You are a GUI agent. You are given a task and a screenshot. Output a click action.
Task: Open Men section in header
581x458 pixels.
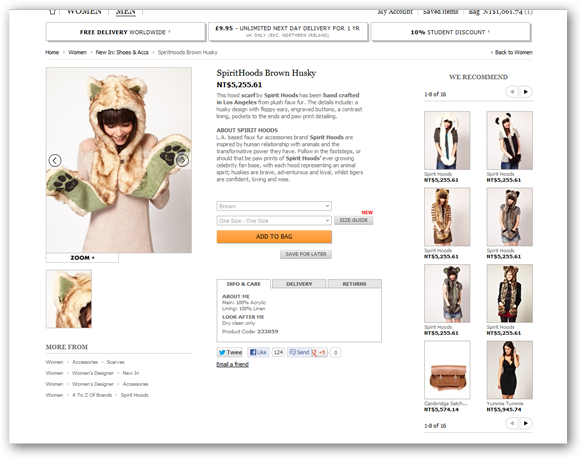point(126,12)
